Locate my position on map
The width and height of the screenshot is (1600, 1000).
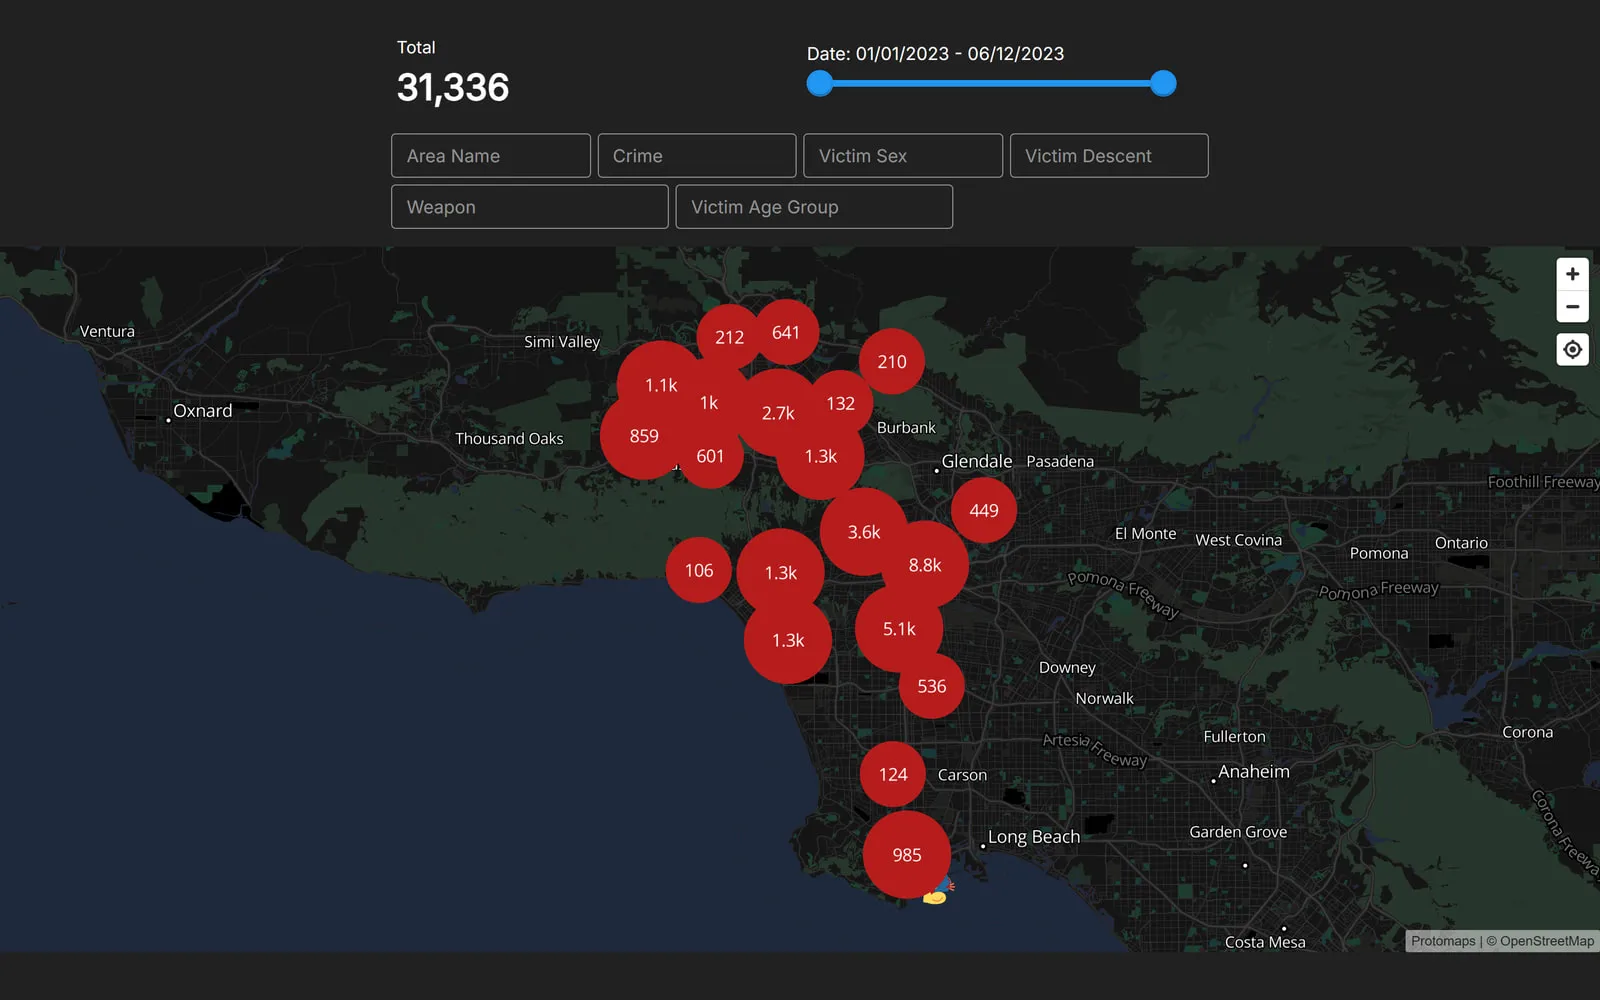(x=1572, y=350)
